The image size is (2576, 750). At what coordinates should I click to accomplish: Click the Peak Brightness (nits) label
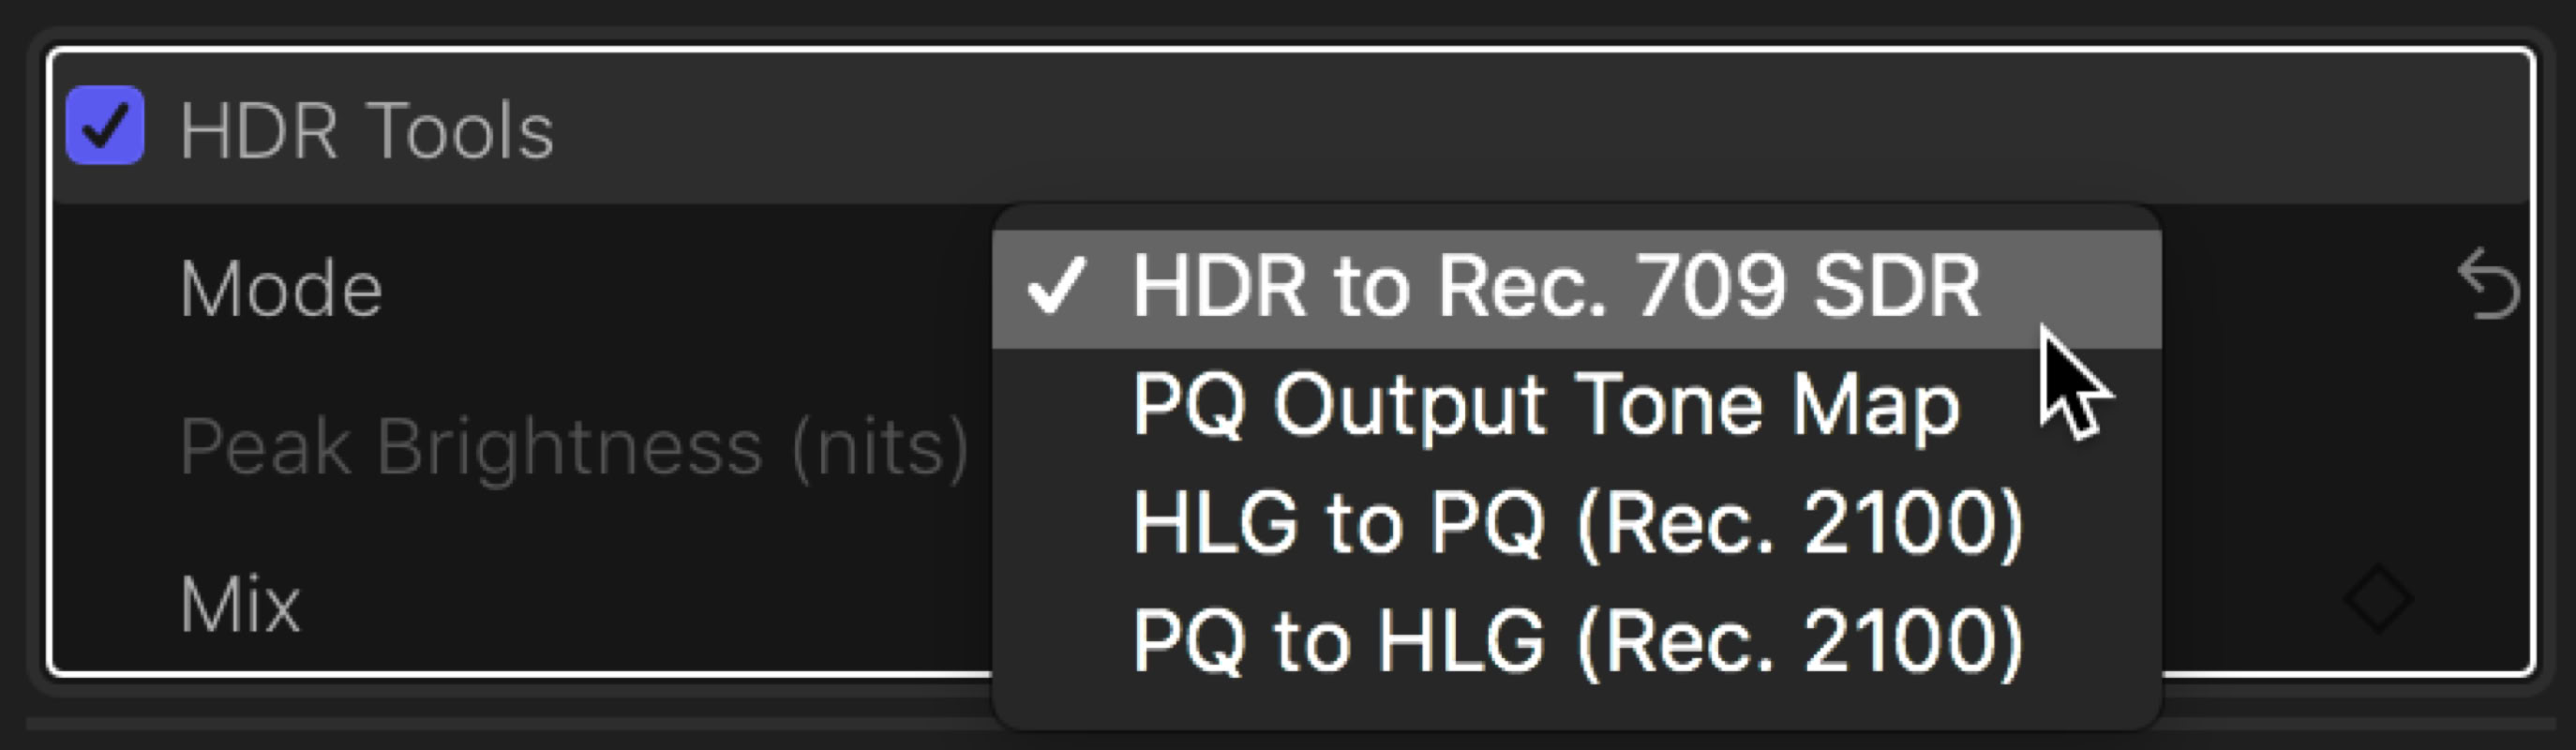(x=574, y=447)
